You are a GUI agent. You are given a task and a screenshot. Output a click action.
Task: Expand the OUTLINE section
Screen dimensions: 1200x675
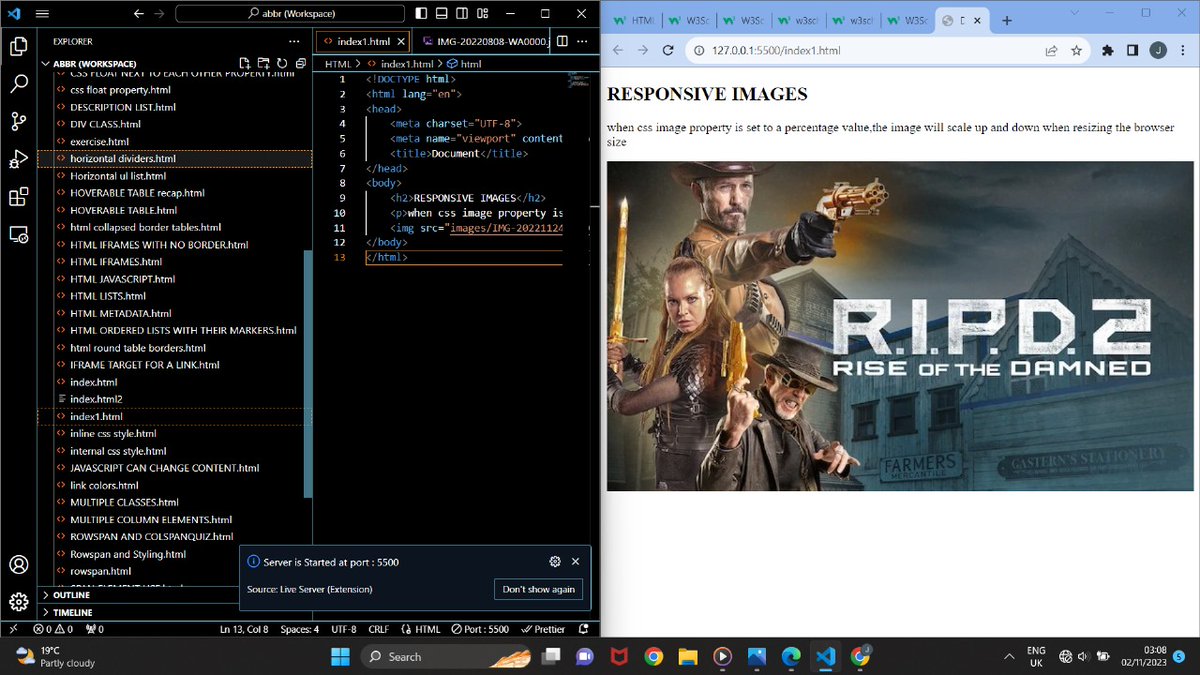(x=71, y=595)
